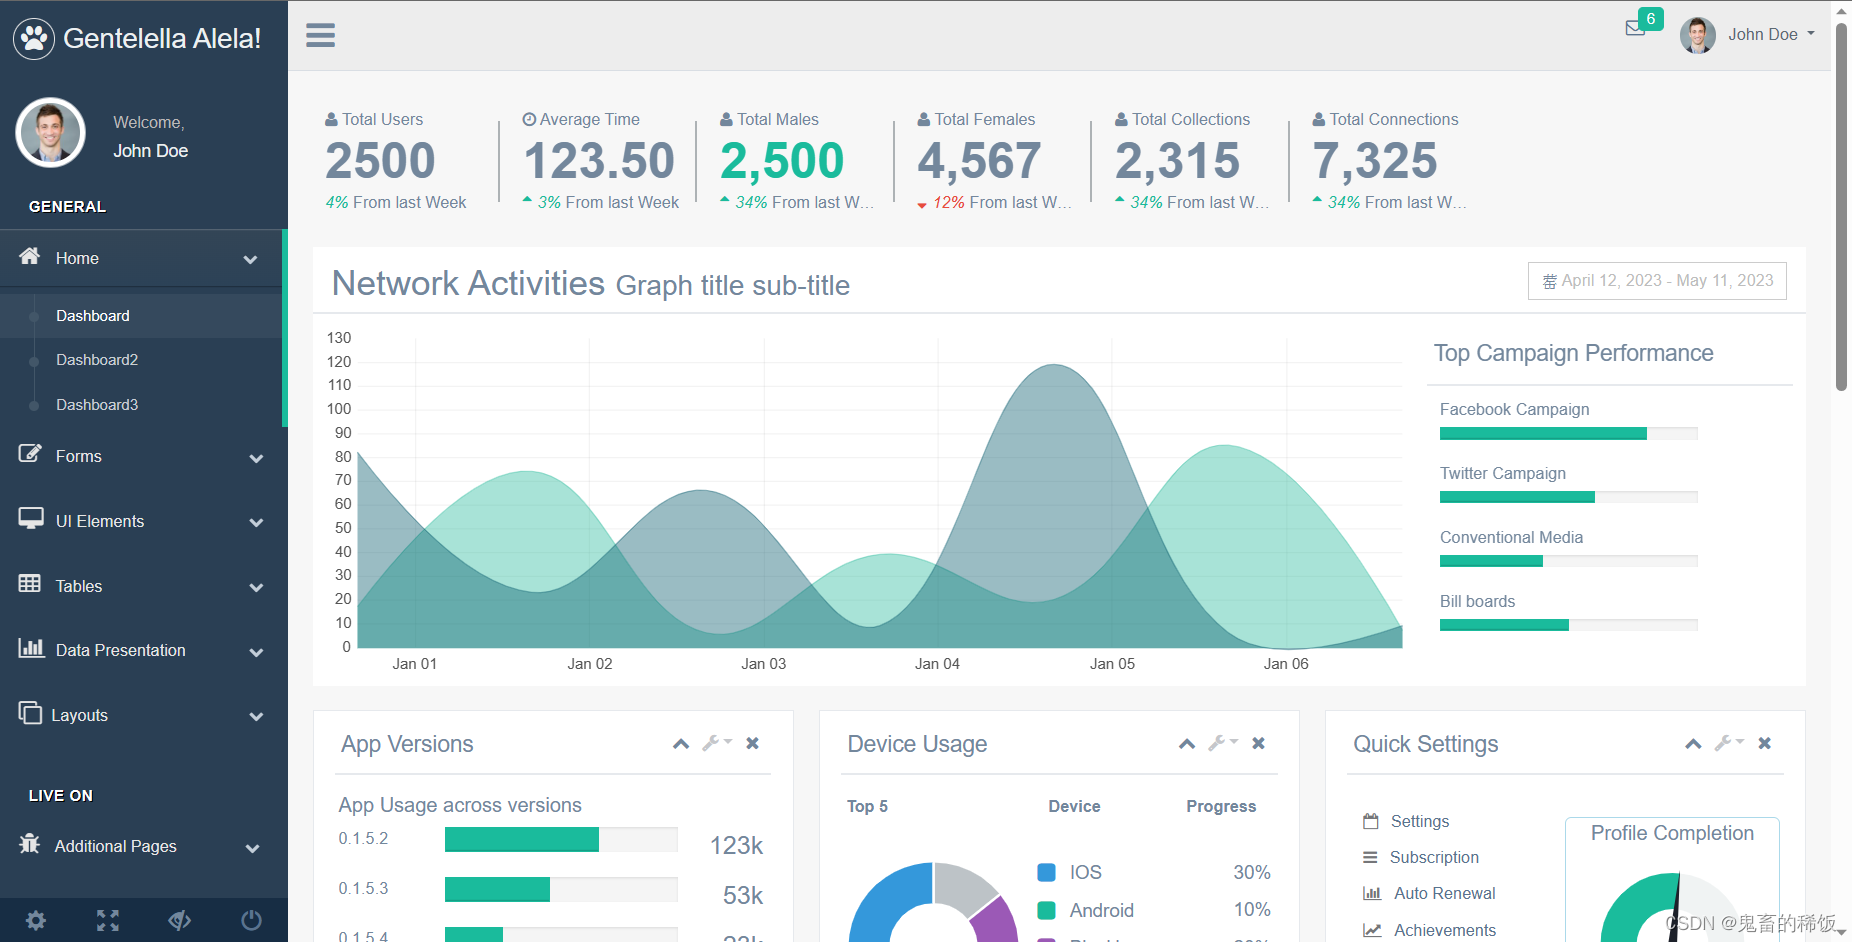This screenshot has height=942, width=1852.
Task: Click the paw logo icon
Action: click(x=34, y=38)
